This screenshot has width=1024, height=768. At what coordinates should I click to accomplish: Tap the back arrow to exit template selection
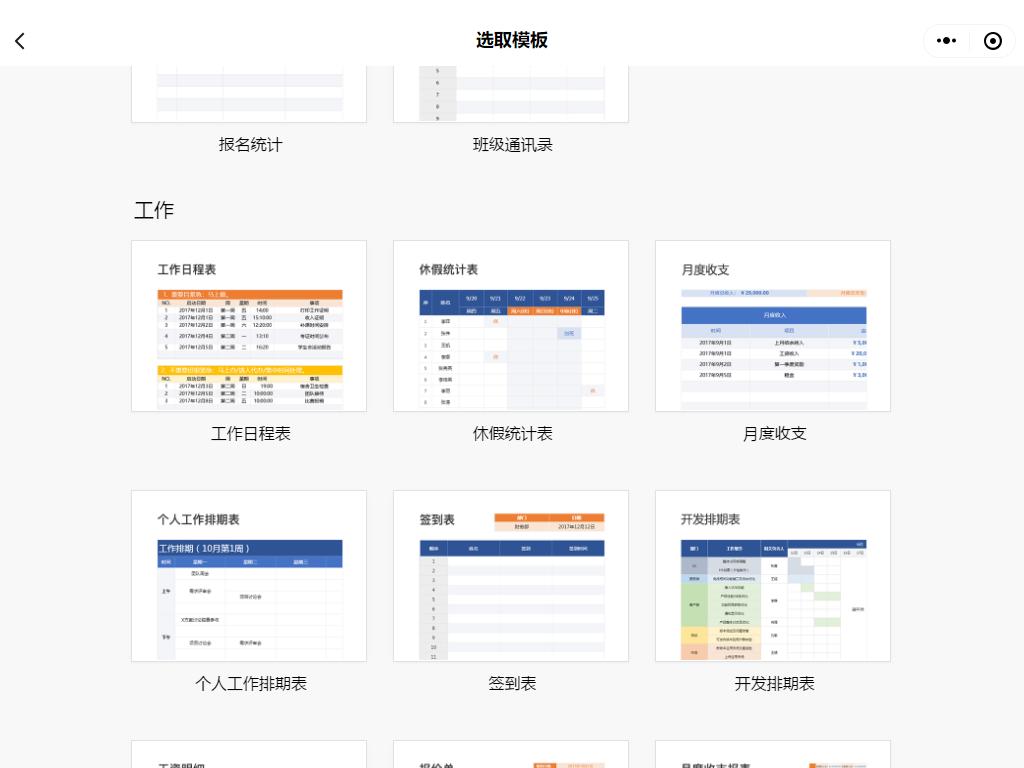[20, 41]
